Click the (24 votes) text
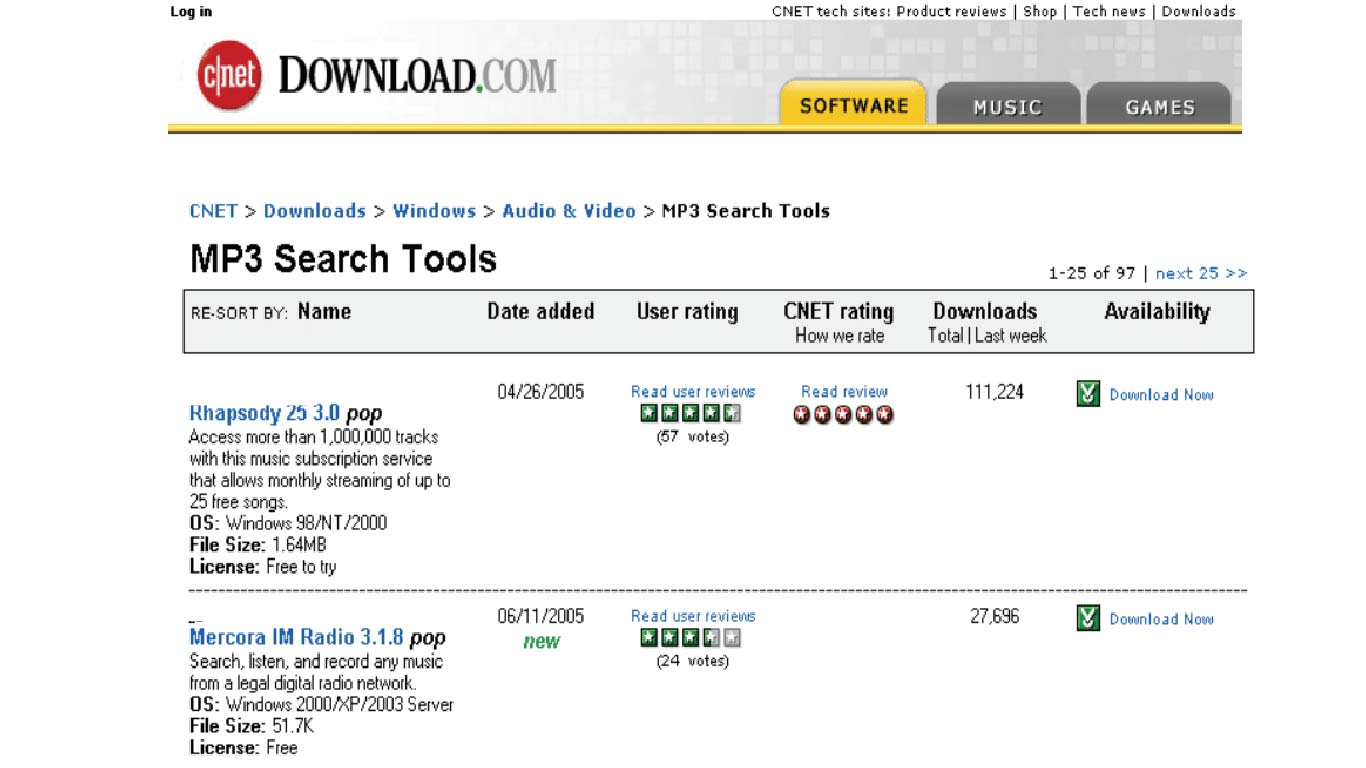 pos(692,661)
